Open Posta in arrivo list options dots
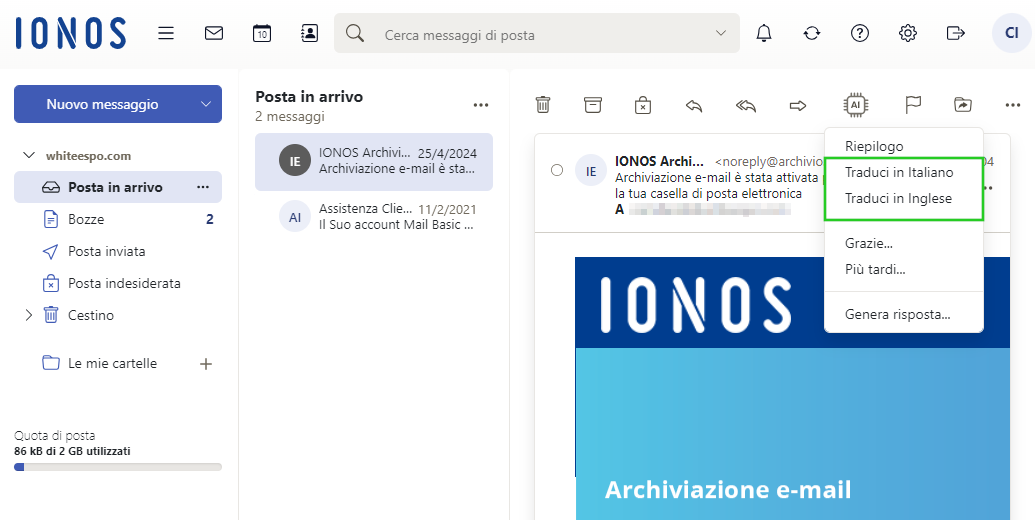This screenshot has height=520, width=1035. click(x=481, y=105)
